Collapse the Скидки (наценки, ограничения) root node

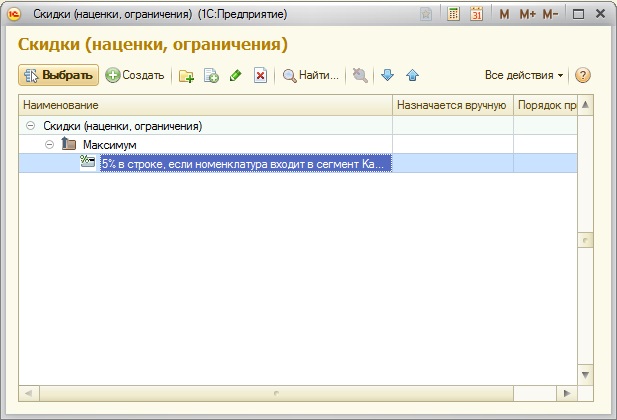[31, 126]
